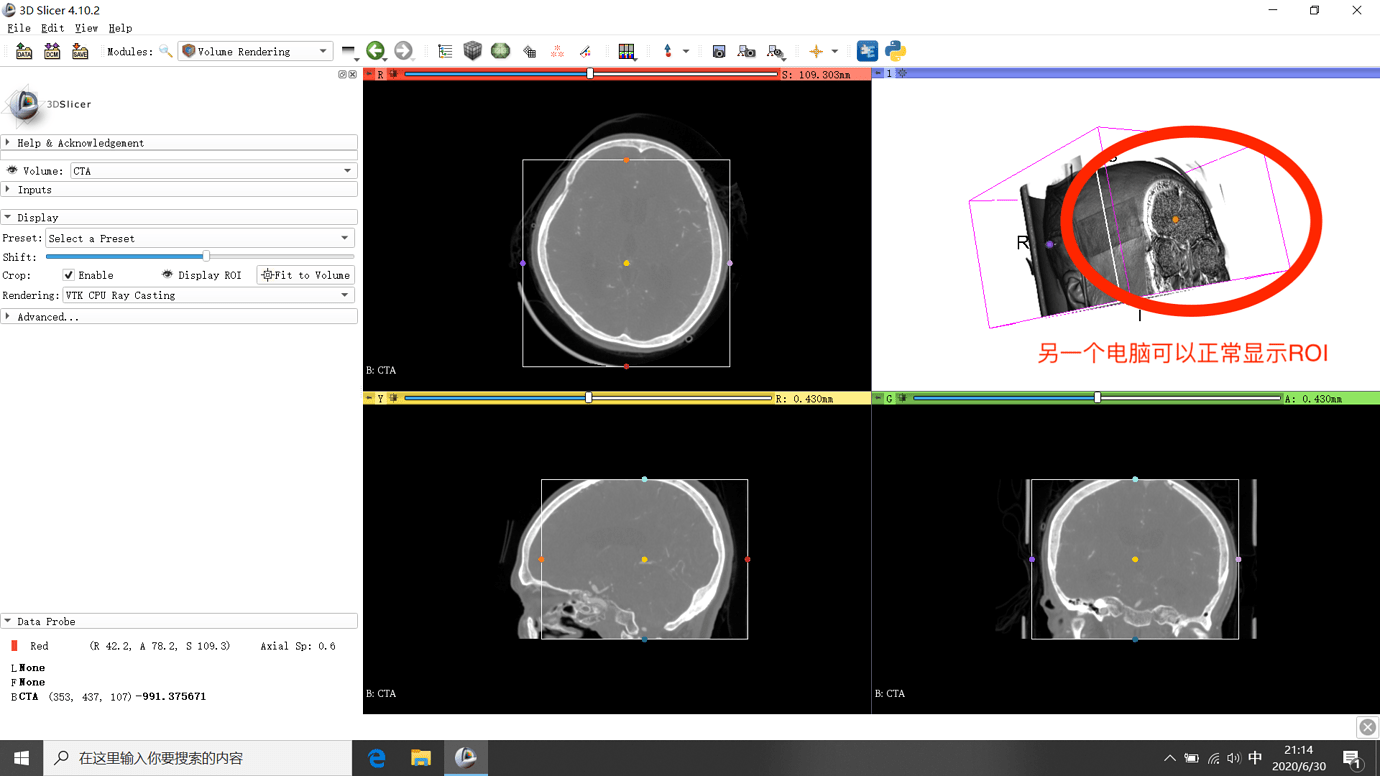Screen dimensions: 1380x776
Task: Open the Python interactor console
Action: (x=895, y=51)
